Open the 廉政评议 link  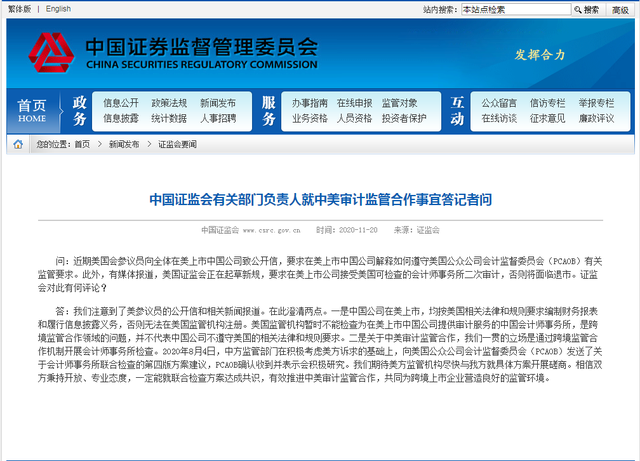click(597, 118)
